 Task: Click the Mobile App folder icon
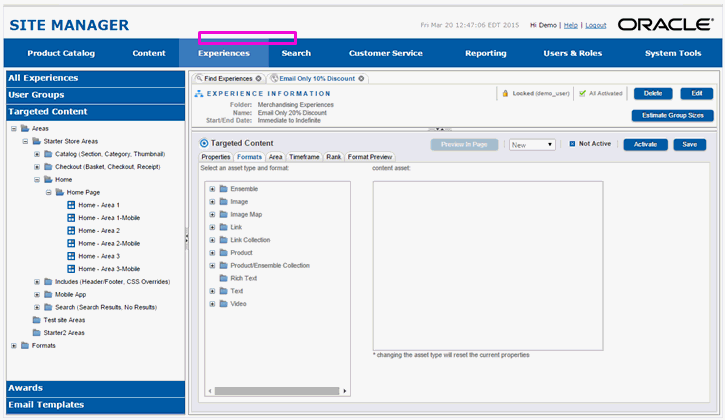coord(48,294)
